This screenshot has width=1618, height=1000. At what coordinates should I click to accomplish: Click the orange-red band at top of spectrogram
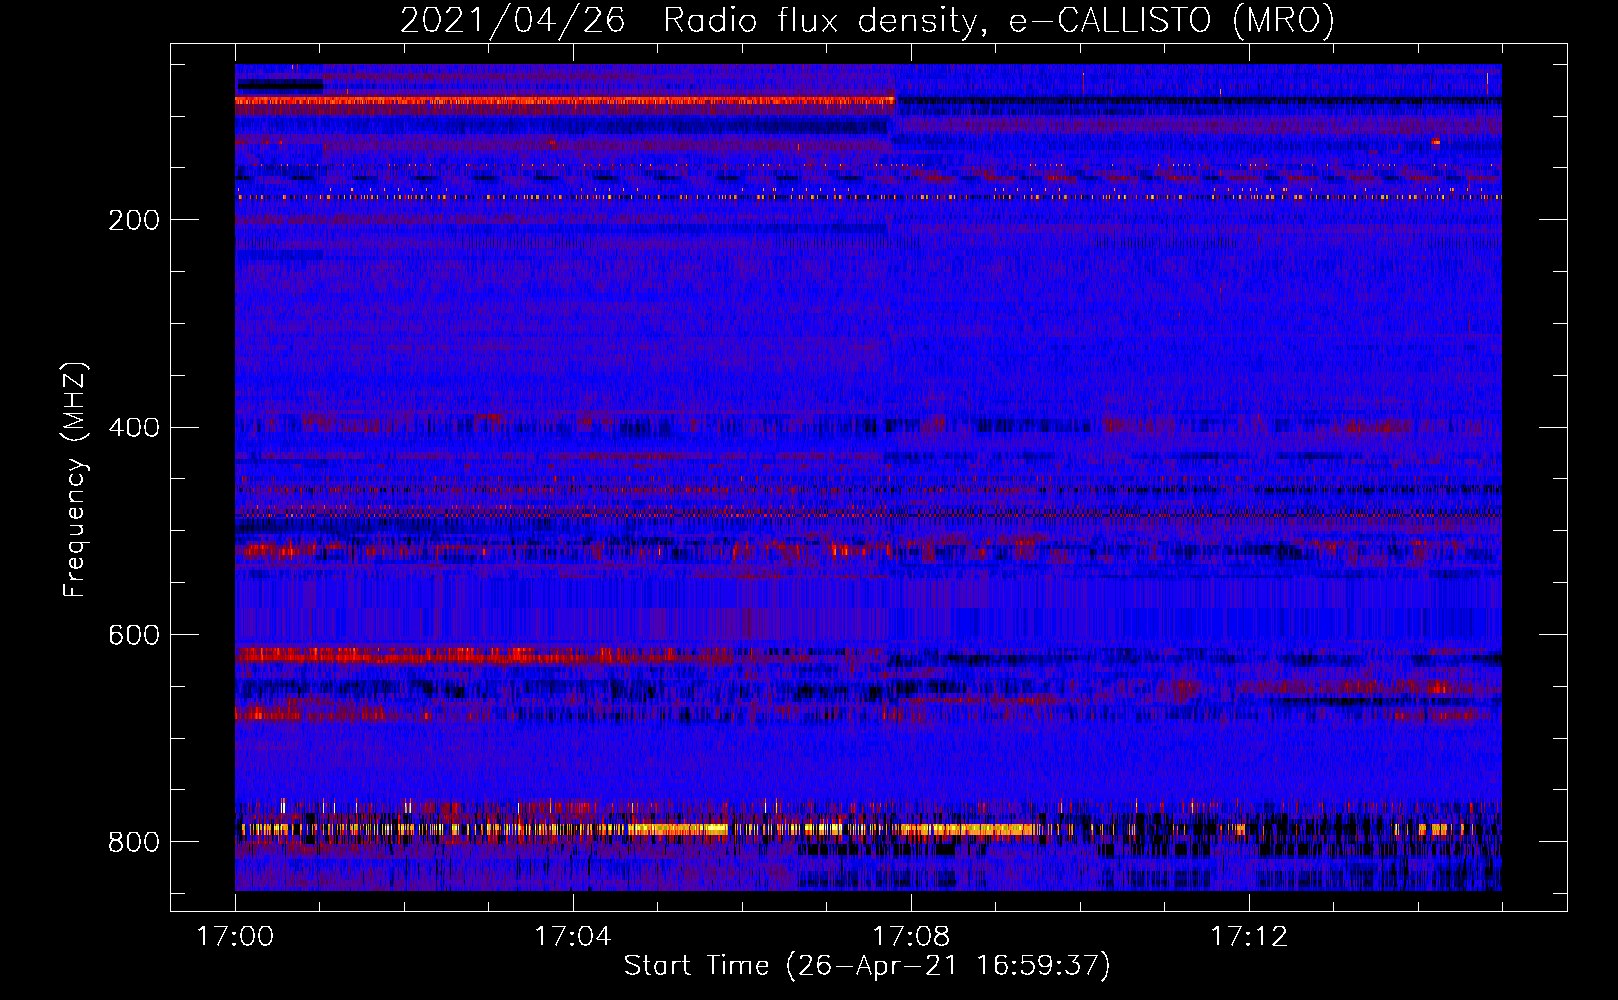coord(565,101)
